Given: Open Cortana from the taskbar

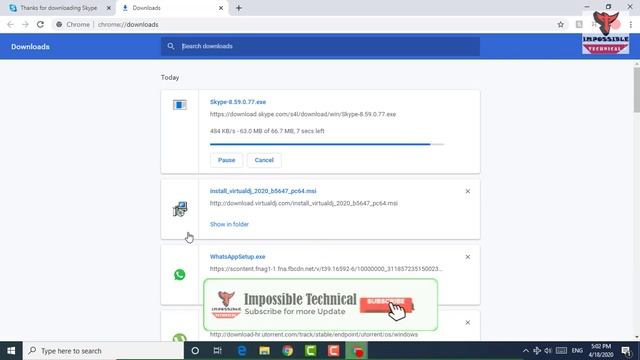Looking at the screenshot, I should tap(195, 351).
